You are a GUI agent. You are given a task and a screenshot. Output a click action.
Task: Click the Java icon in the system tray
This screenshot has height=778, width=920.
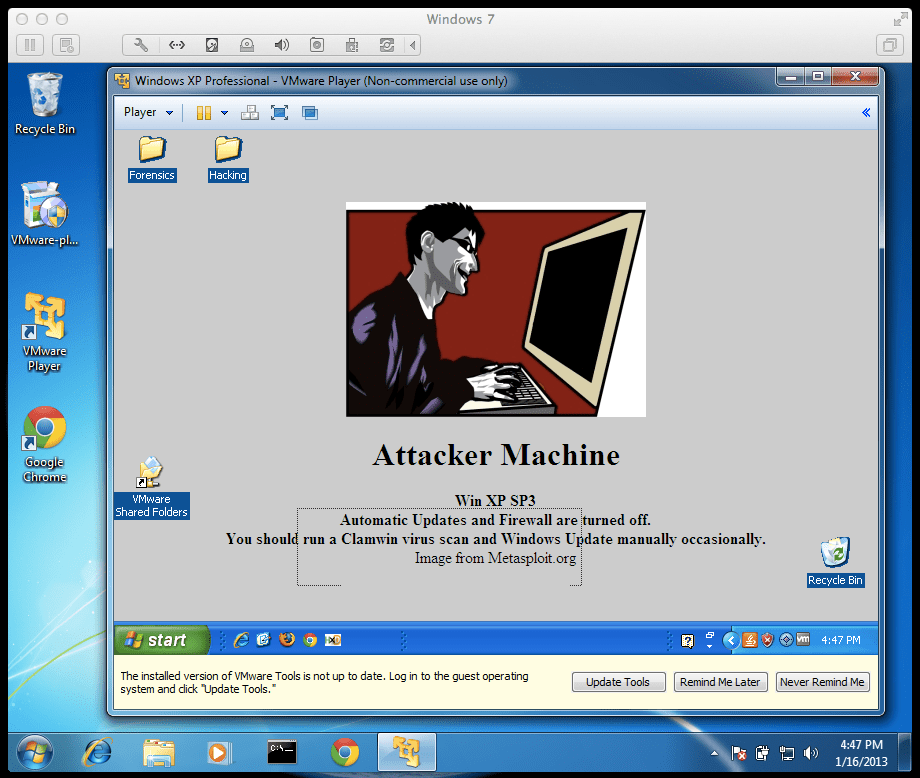pos(749,640)
